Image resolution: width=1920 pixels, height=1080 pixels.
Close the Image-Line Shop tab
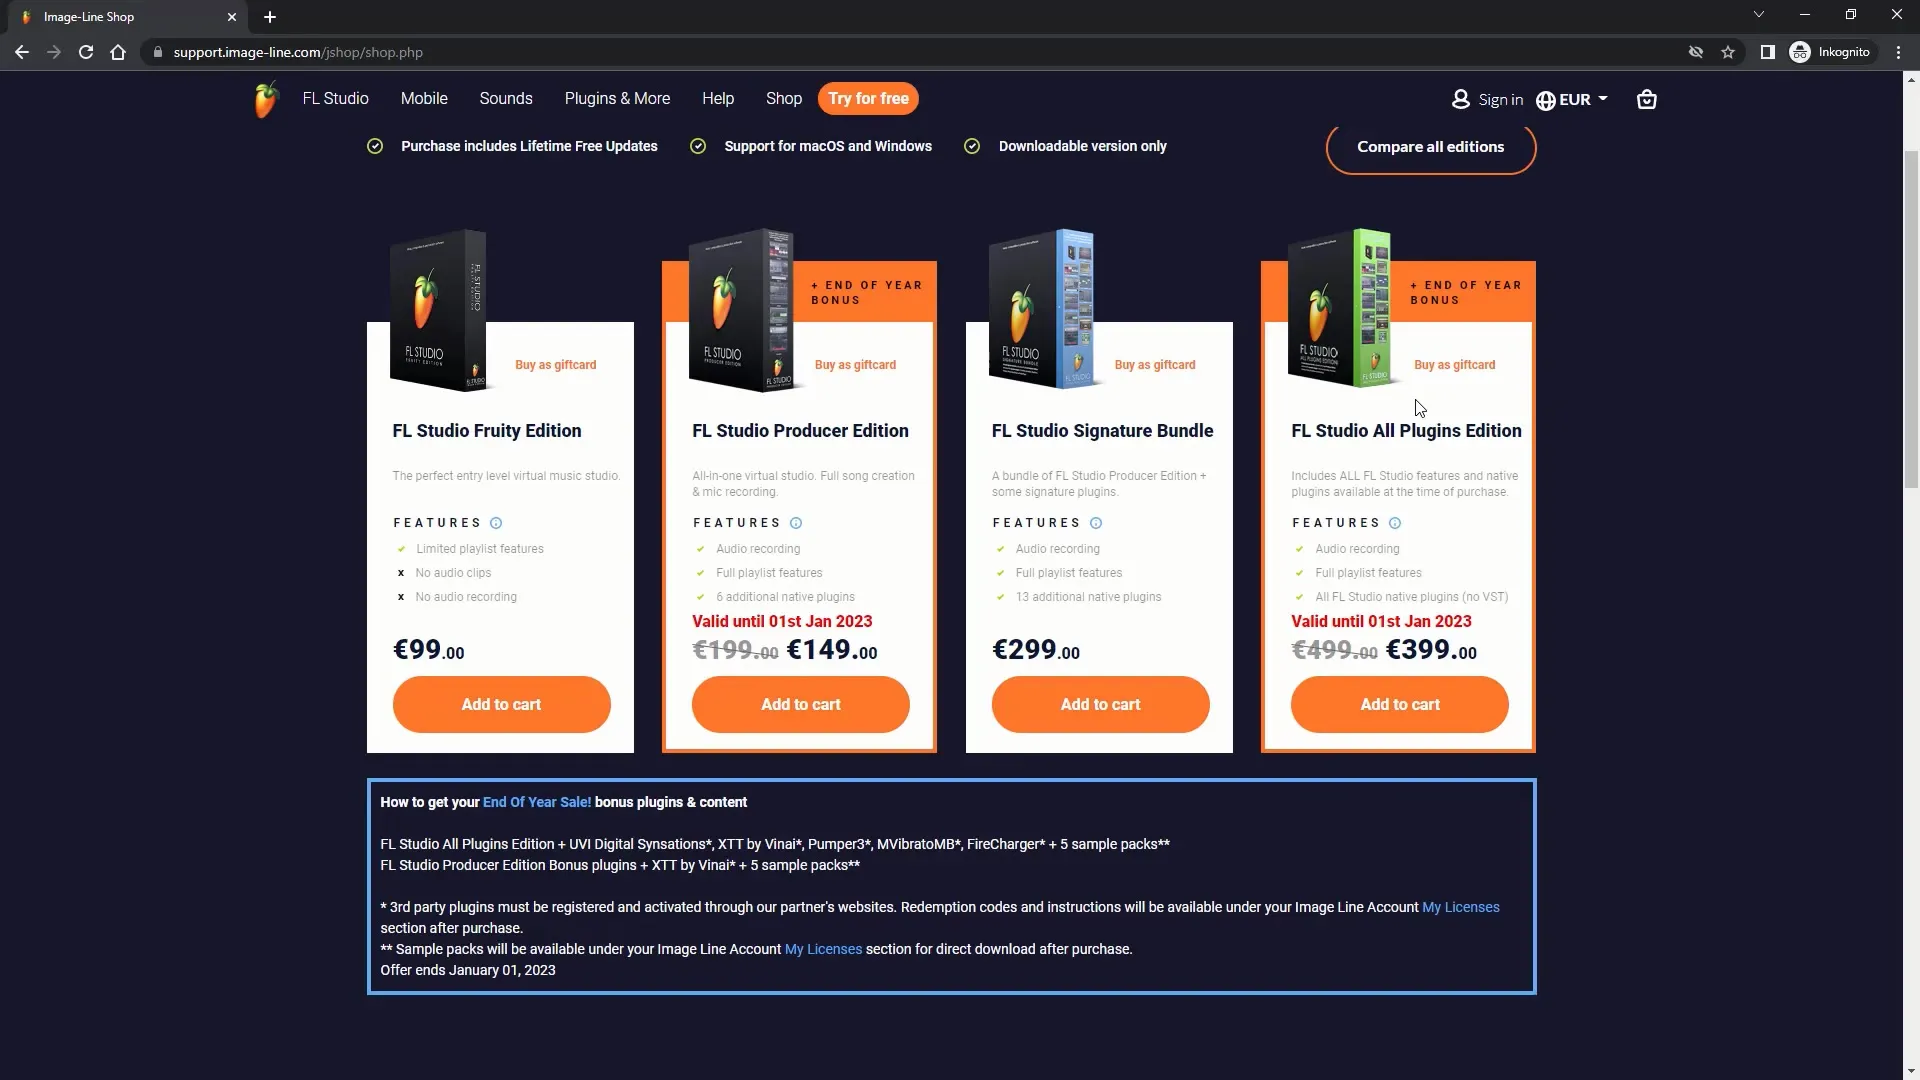232,17
